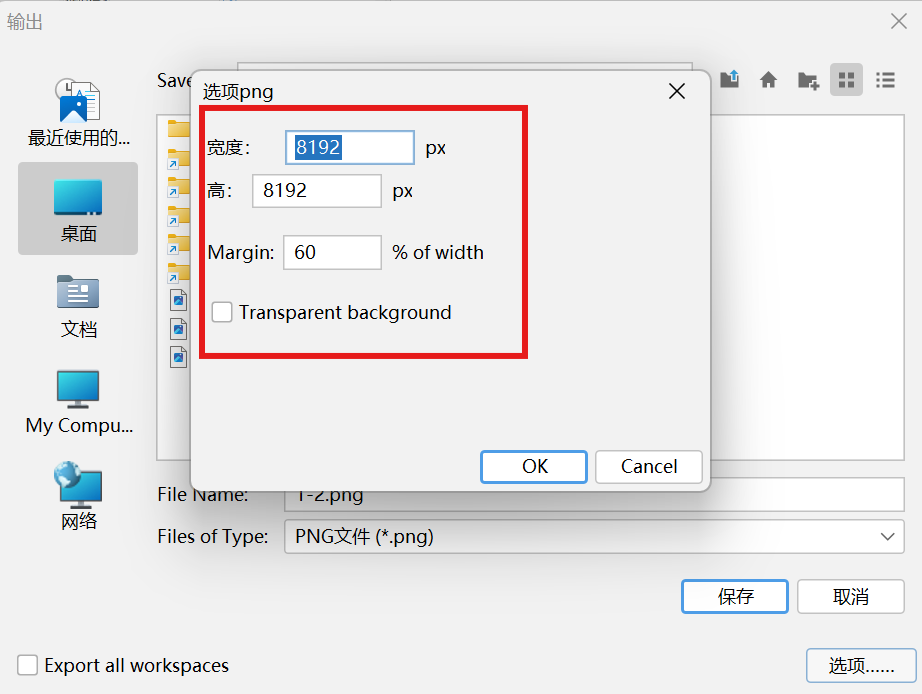Focus the 高 height input field
Image resolution: width=922 pixels, height=694 pixels.
point(317,191)
